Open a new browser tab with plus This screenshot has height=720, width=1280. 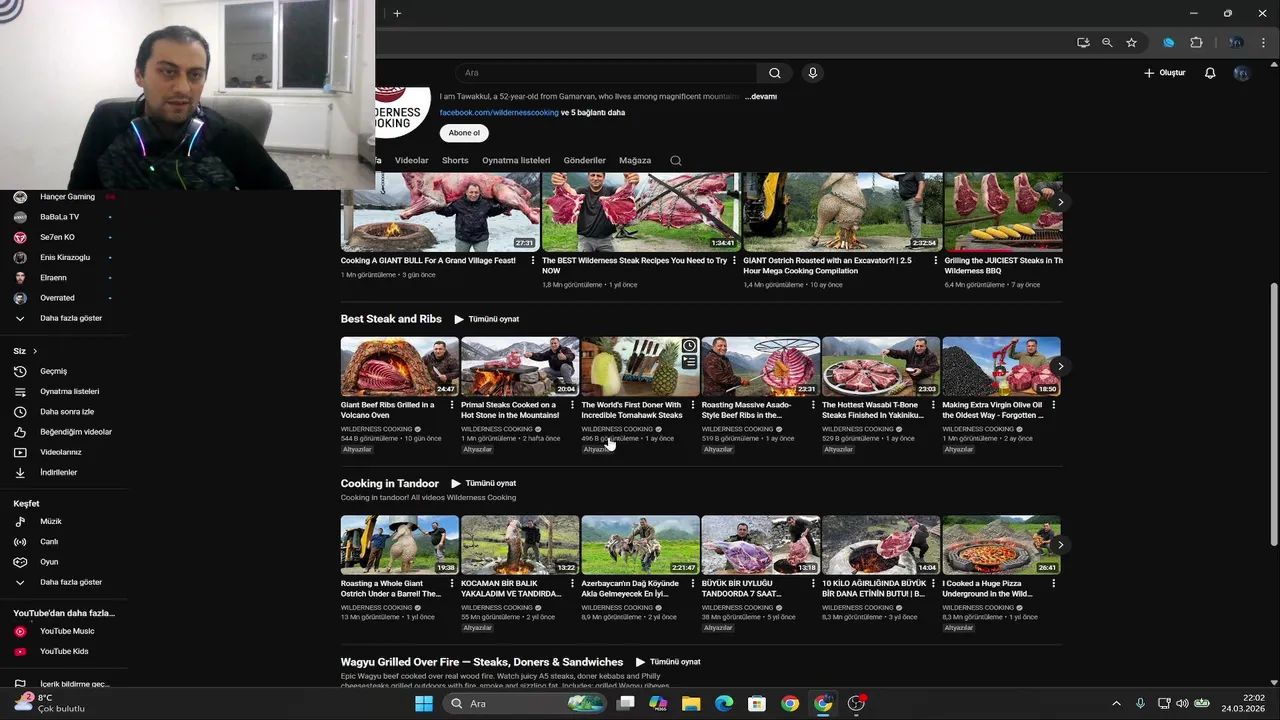pos(397,13)
